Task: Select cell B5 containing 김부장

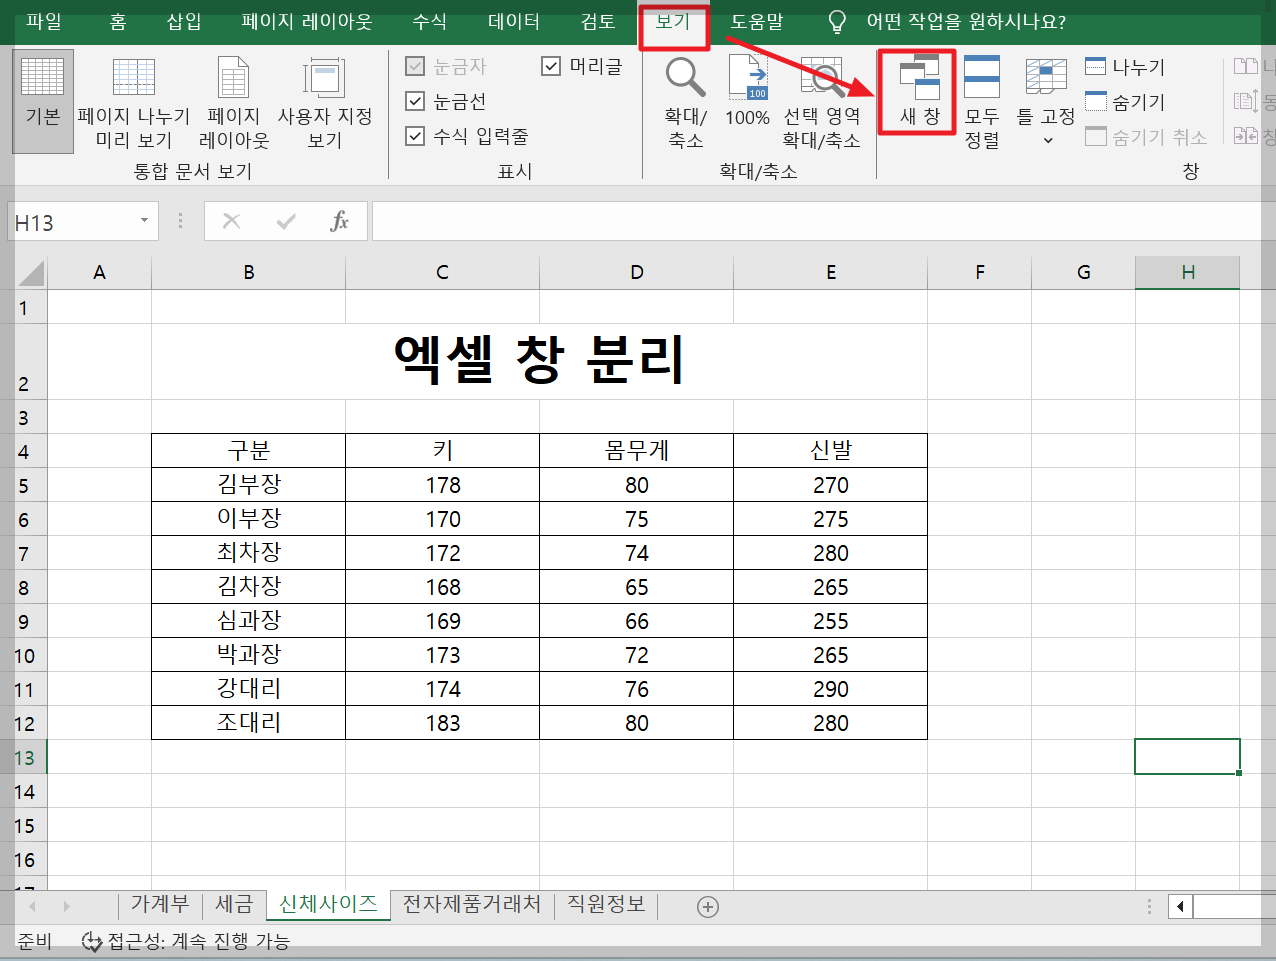Action: point(247,484)
